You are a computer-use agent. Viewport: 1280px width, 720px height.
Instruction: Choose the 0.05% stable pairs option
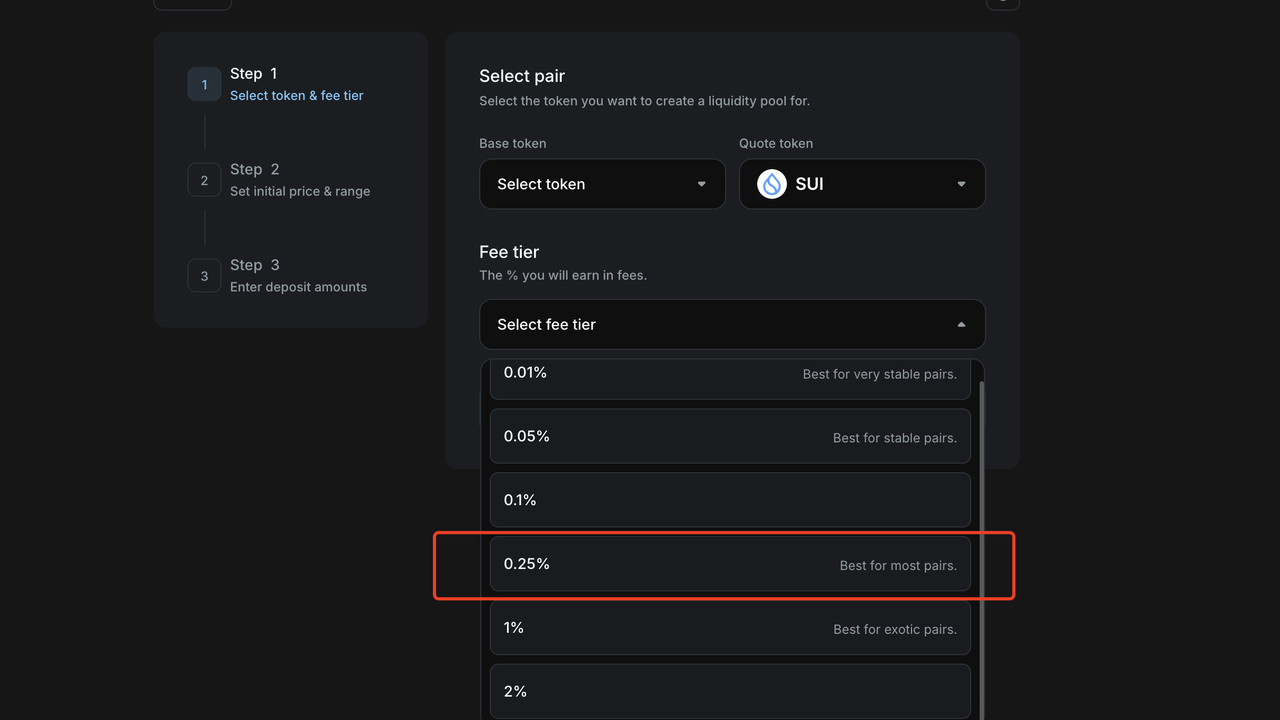click(730, 436)
